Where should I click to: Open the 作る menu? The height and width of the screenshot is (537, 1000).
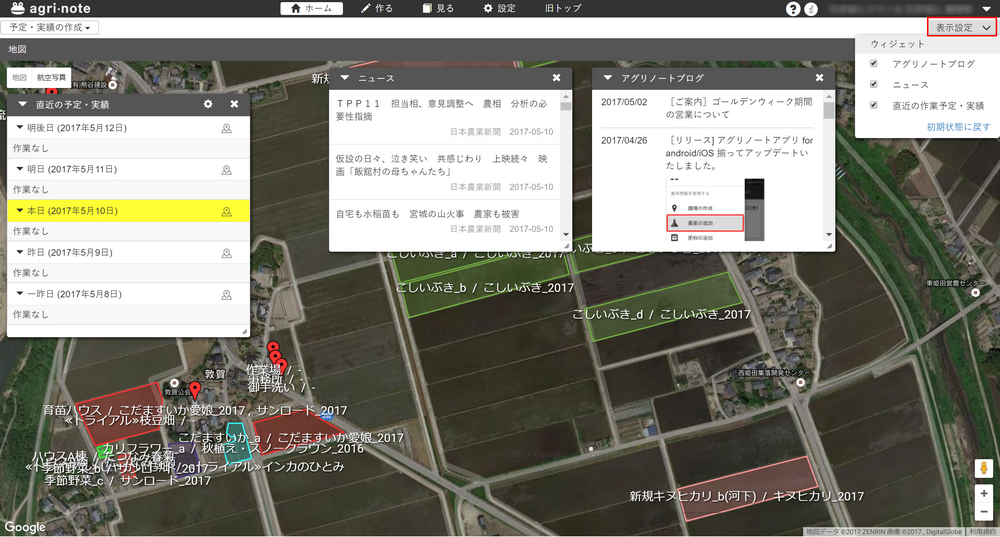[377, 8]
